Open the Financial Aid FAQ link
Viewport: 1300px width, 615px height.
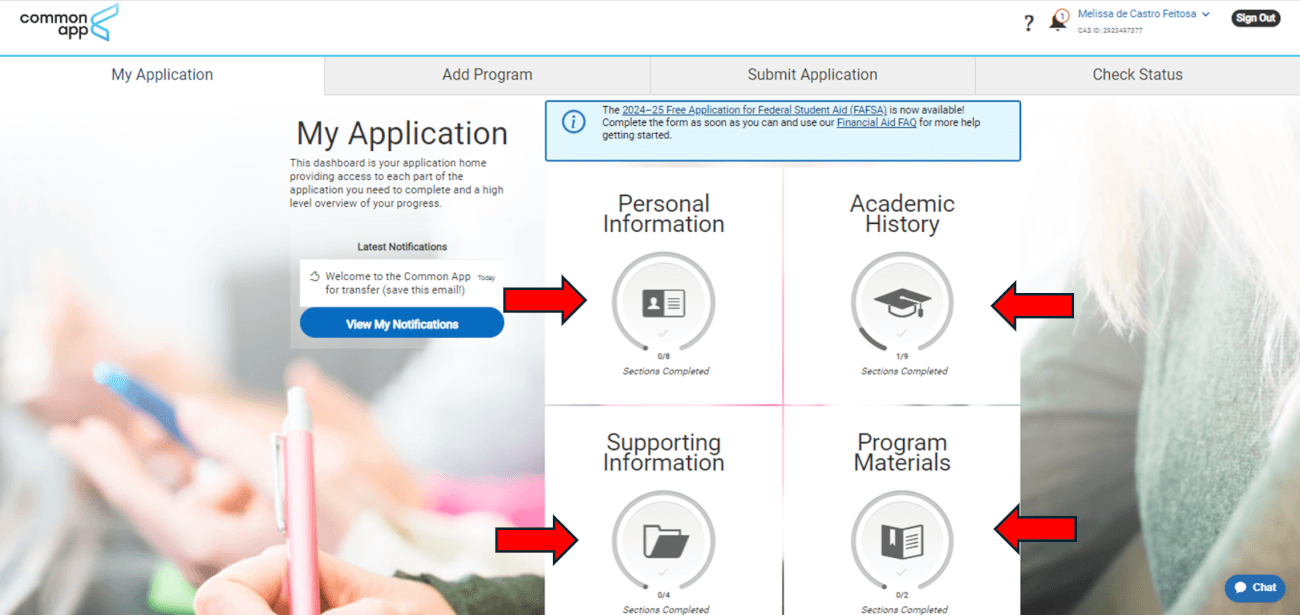click(877, 123)
